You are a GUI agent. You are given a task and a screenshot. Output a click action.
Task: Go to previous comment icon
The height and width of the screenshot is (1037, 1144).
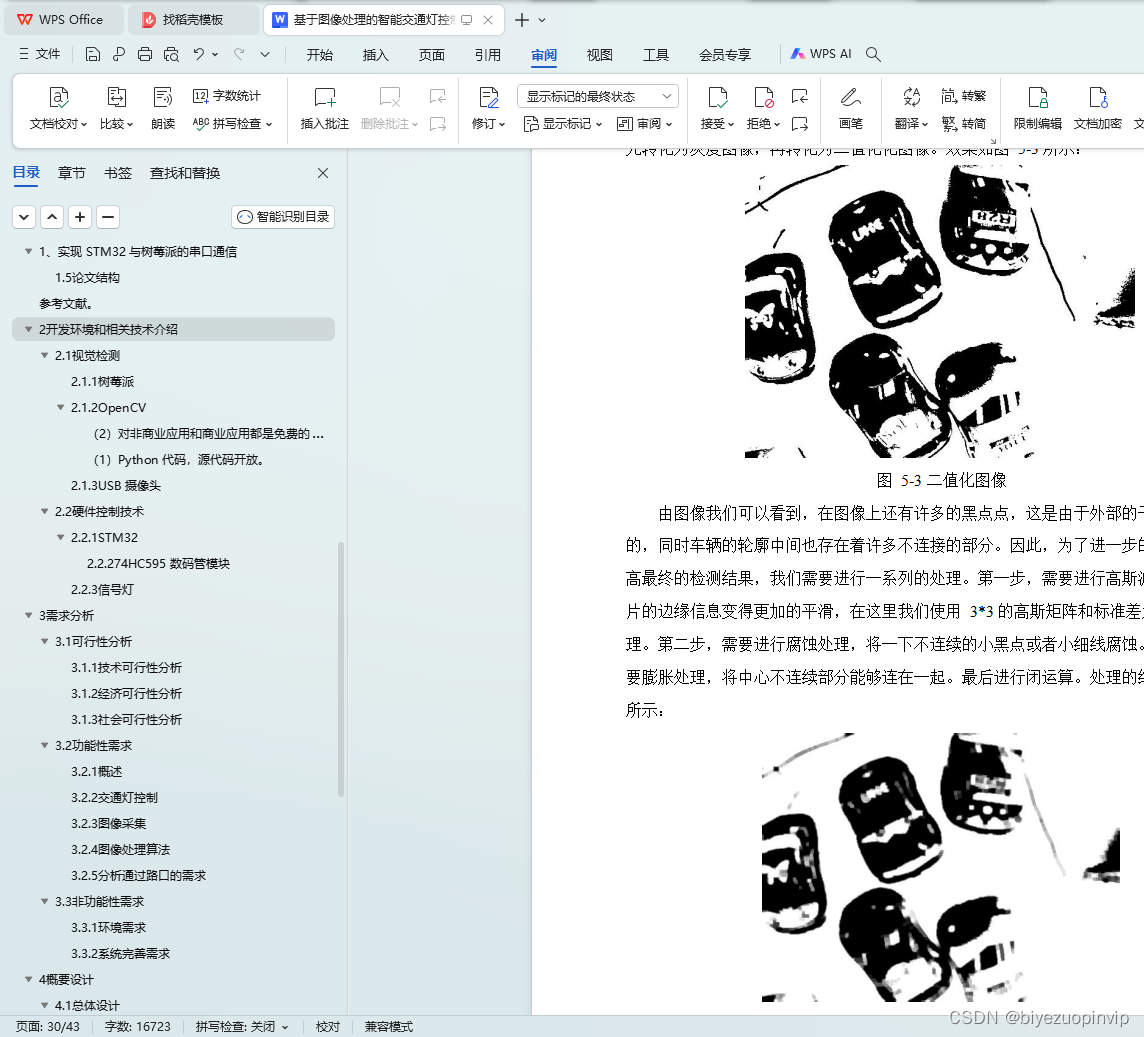438,96
